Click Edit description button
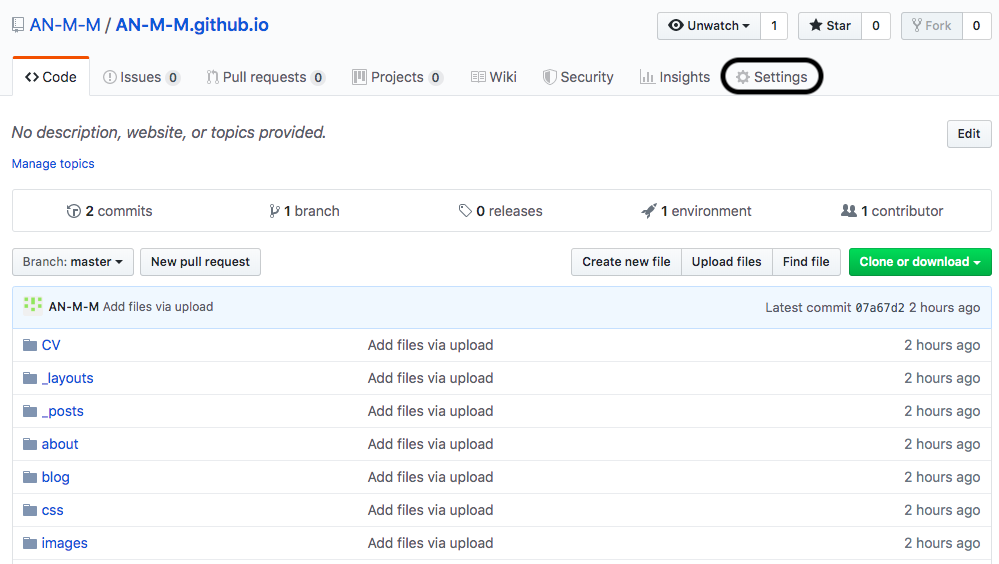This screenshot has width=999, height=564. 969,134
